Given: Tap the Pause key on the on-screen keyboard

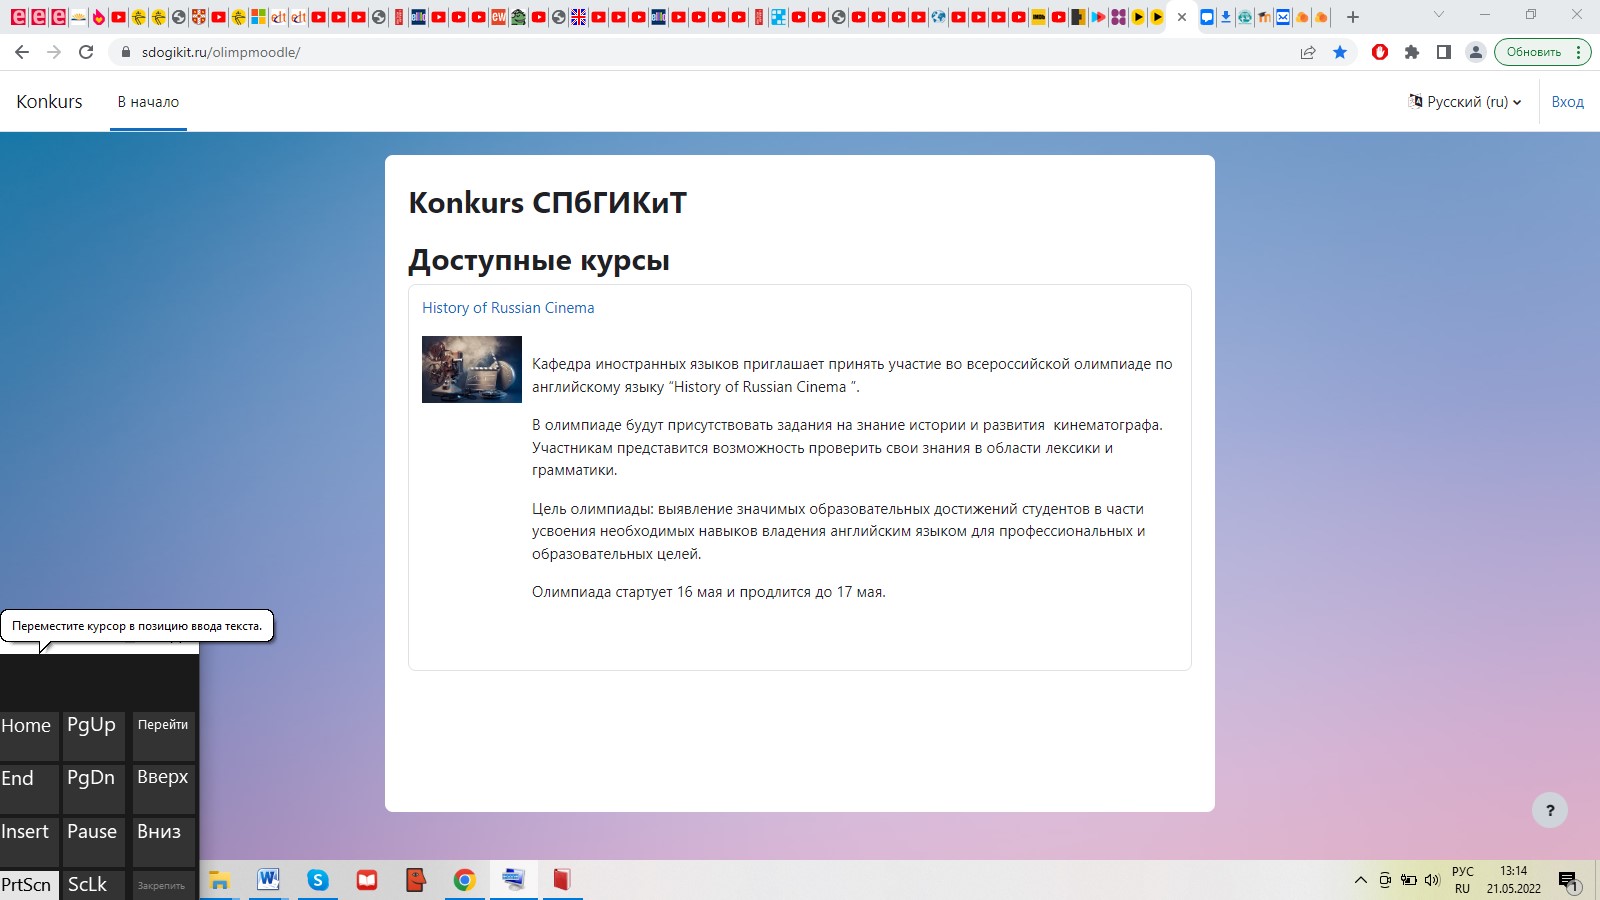Looking at the screenshot, I should point(94,842).
